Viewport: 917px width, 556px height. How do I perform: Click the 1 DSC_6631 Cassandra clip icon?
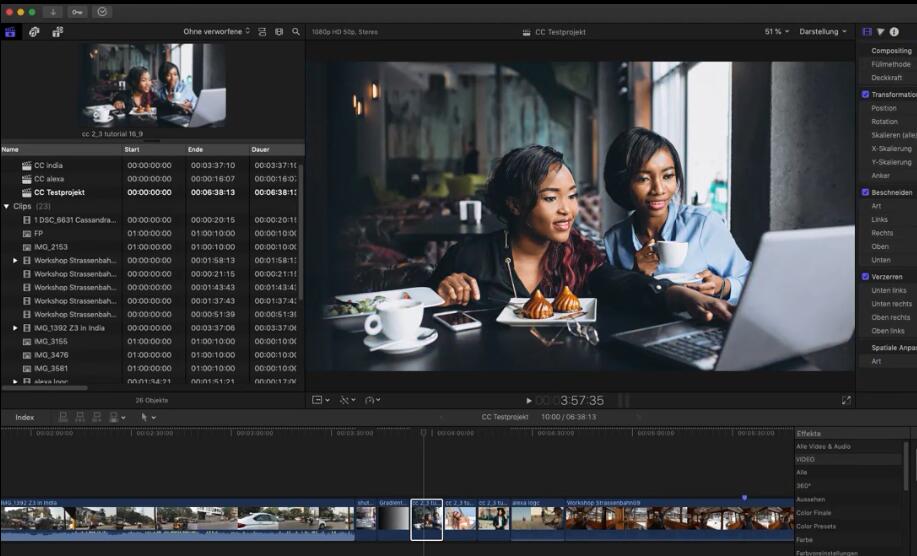(26, 220)
